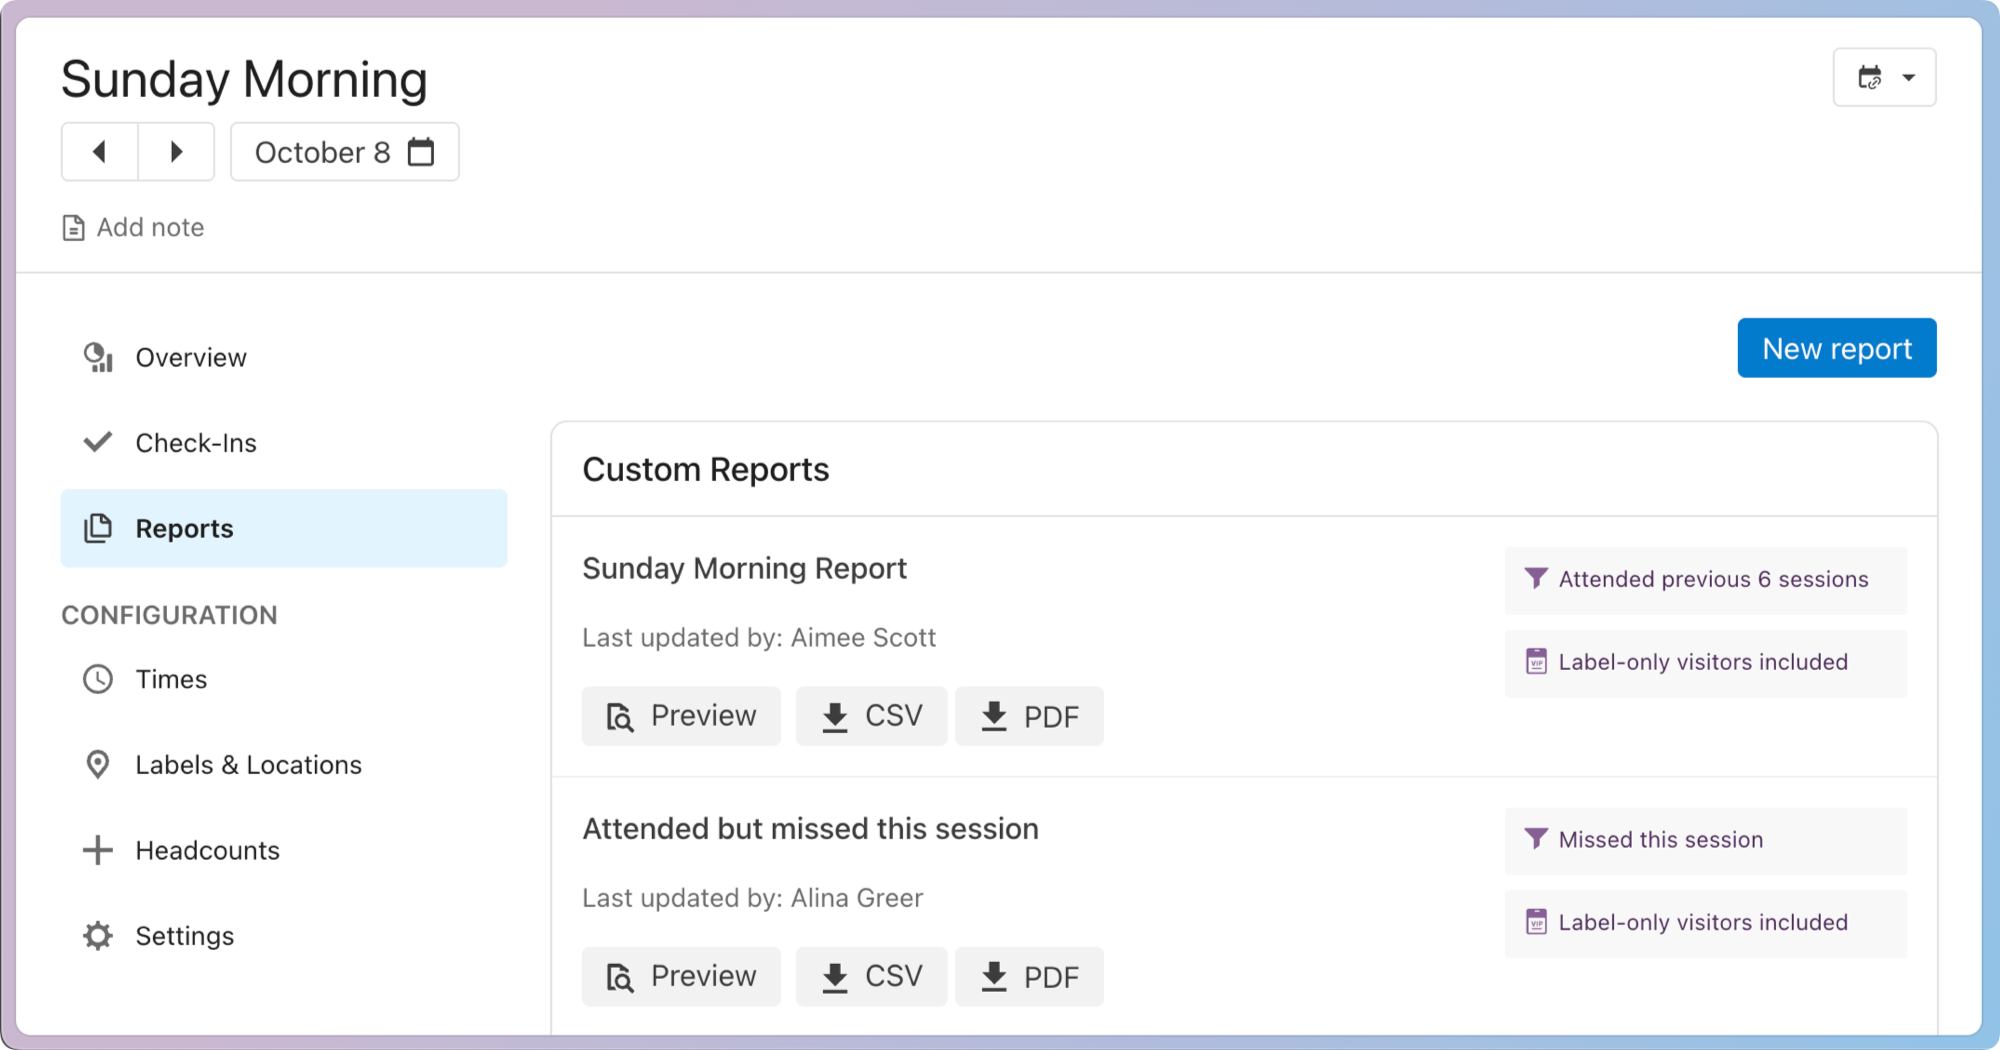
Task: Preview the Sunday Morning Report
Action: click(x=681, y=716)
